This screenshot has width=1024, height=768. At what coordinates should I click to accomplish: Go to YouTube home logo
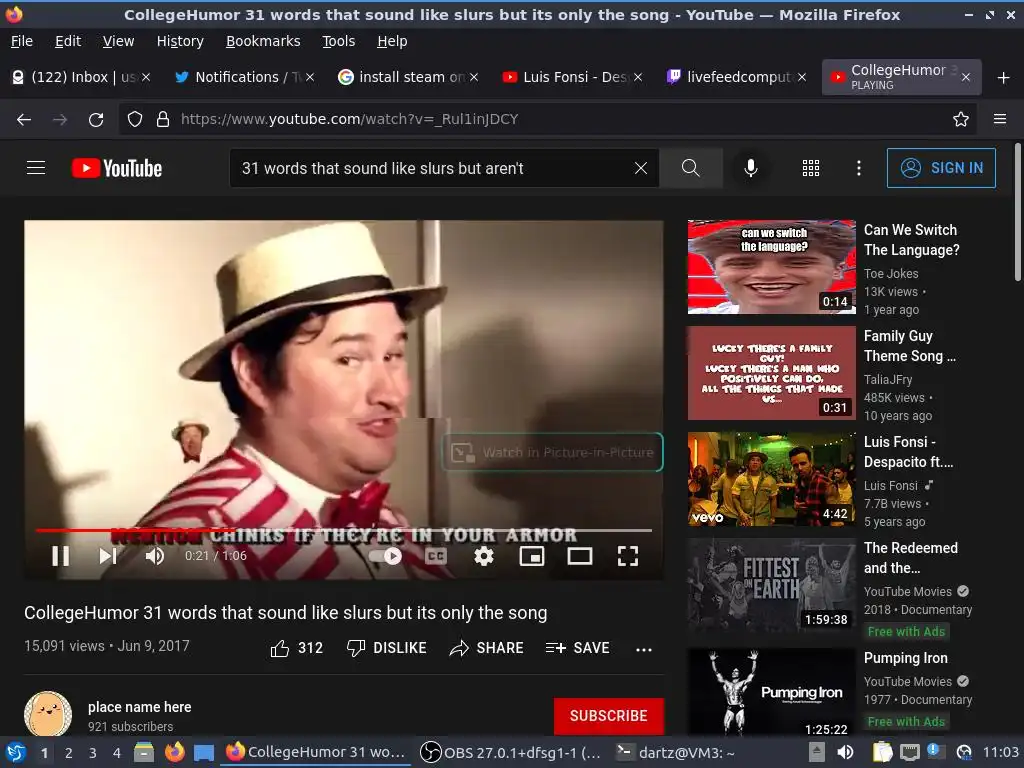pos(117,168)
